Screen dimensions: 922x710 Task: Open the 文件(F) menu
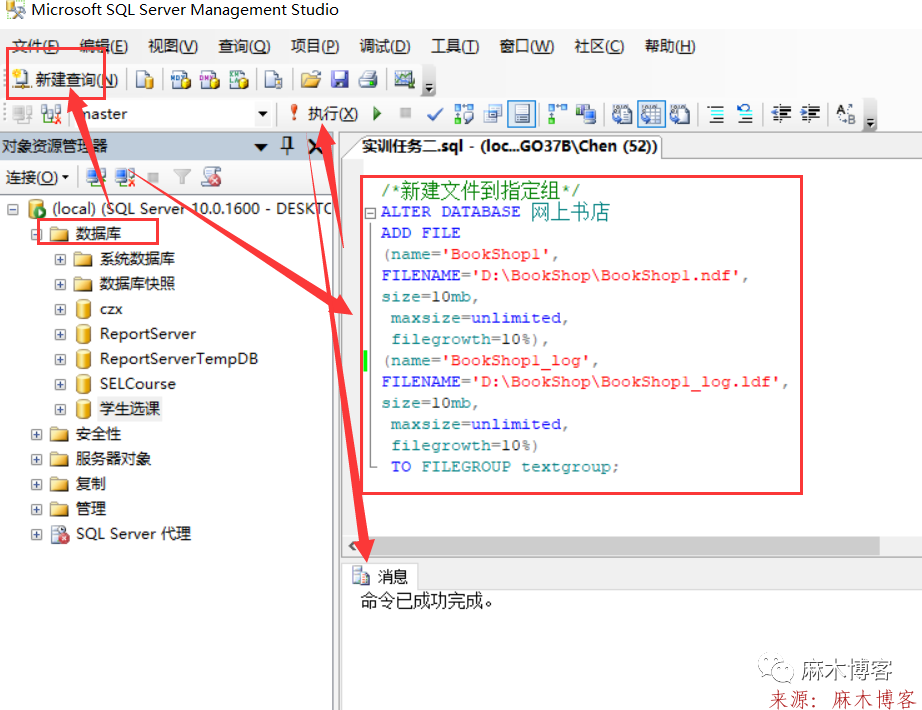pos(36,46)
